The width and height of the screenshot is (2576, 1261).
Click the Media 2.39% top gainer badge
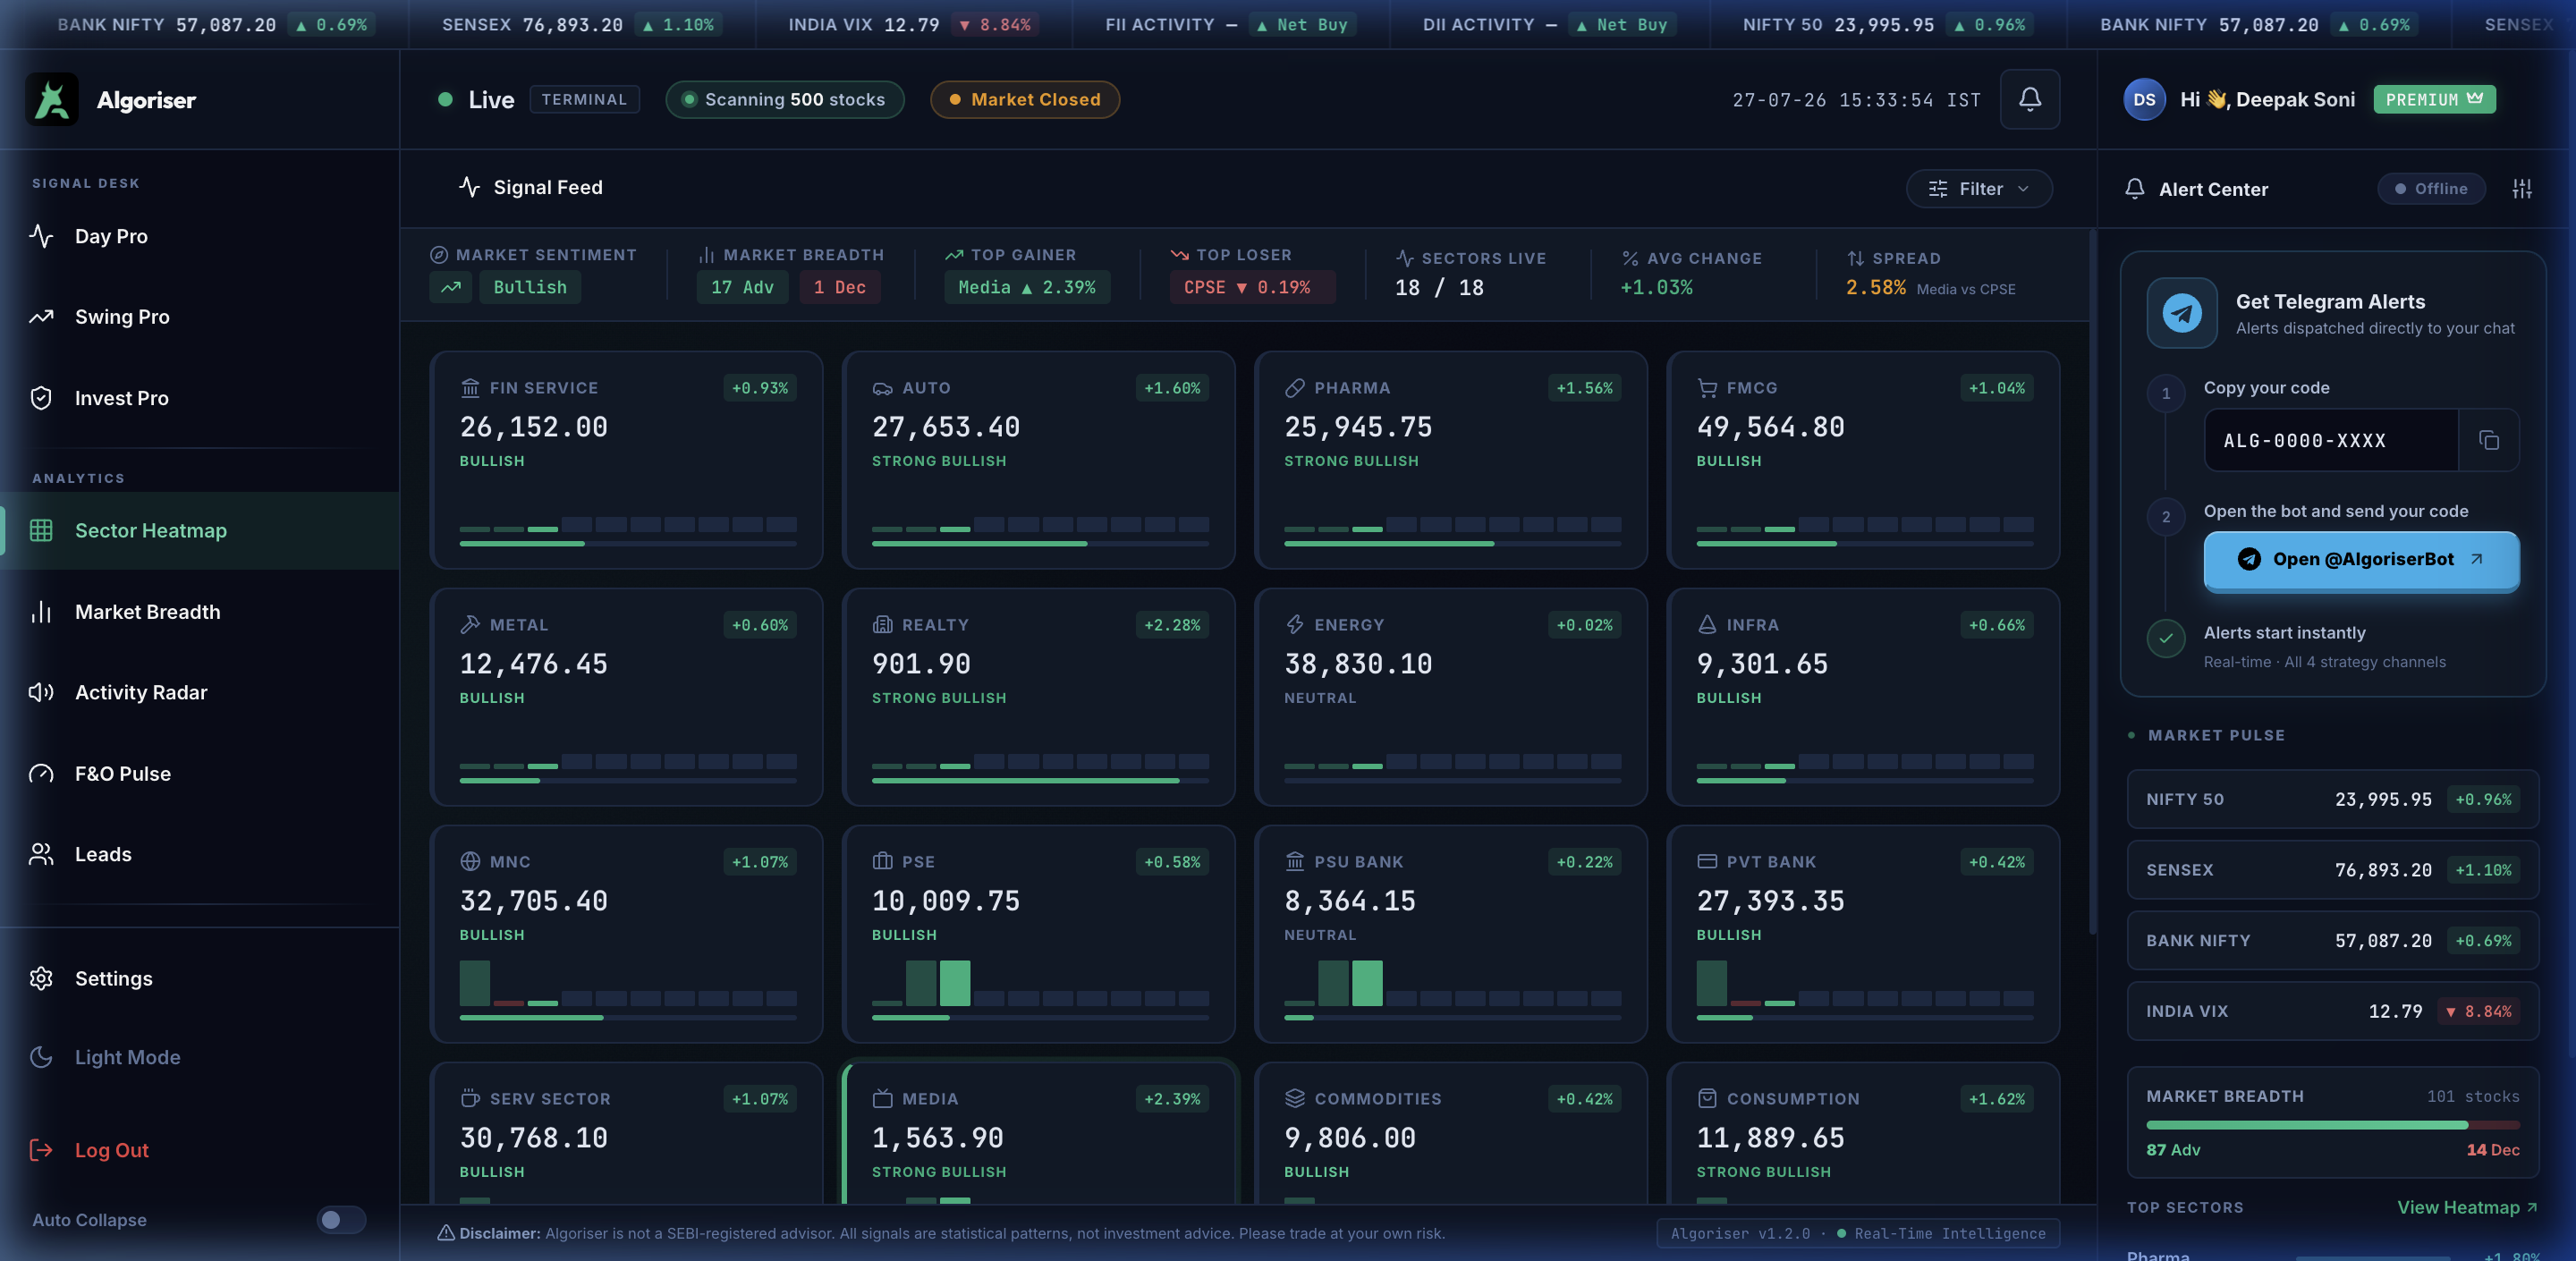point(1027,288)
